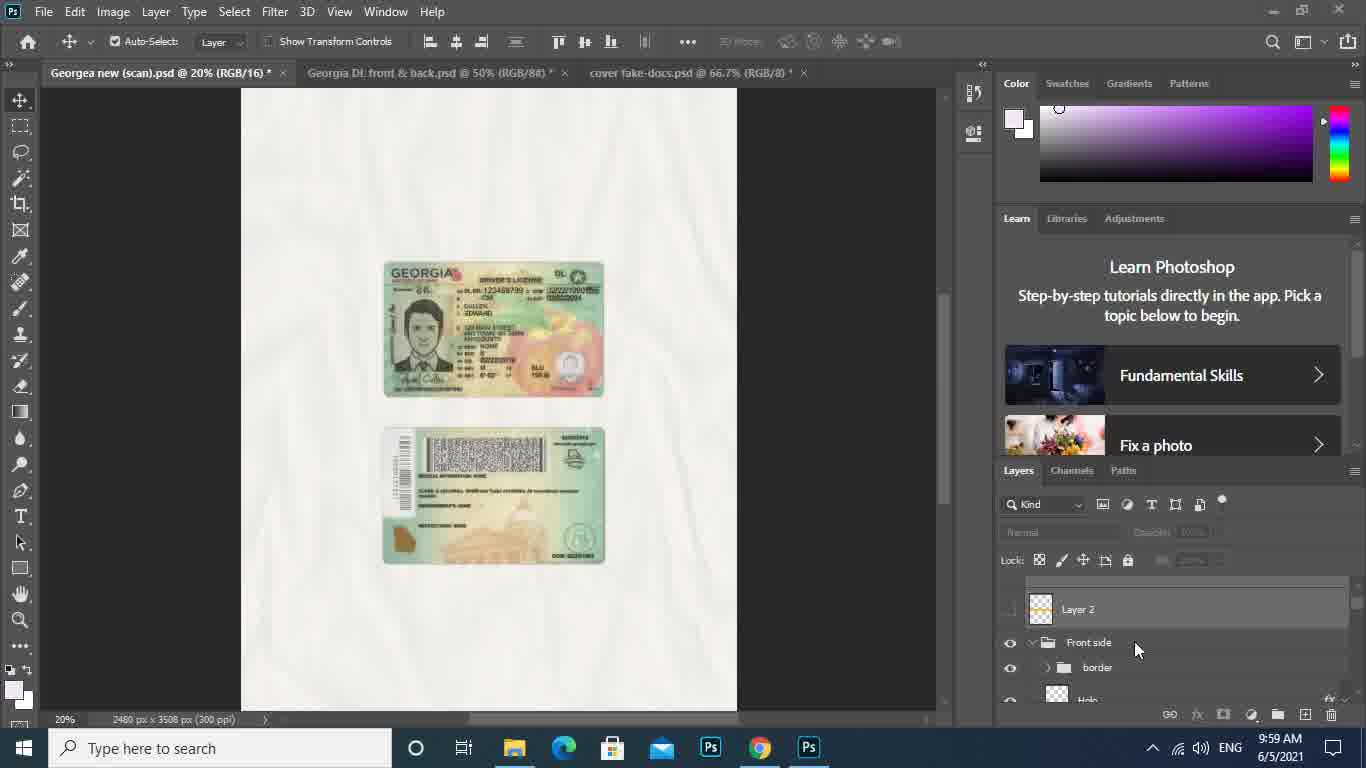The height and width of the screenshot is (768, 1366).
Task: Open the Layers panel menu
Action: [x=1355, y=471]
